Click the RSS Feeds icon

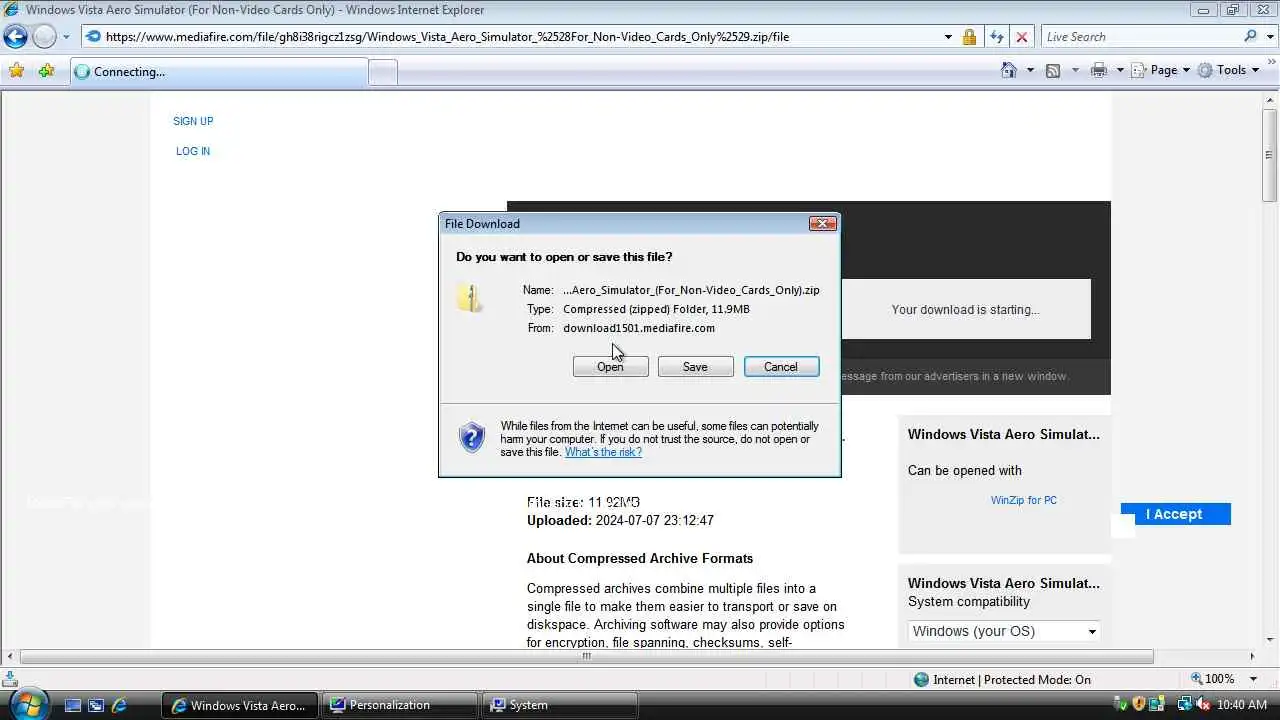pos(1053,70)
